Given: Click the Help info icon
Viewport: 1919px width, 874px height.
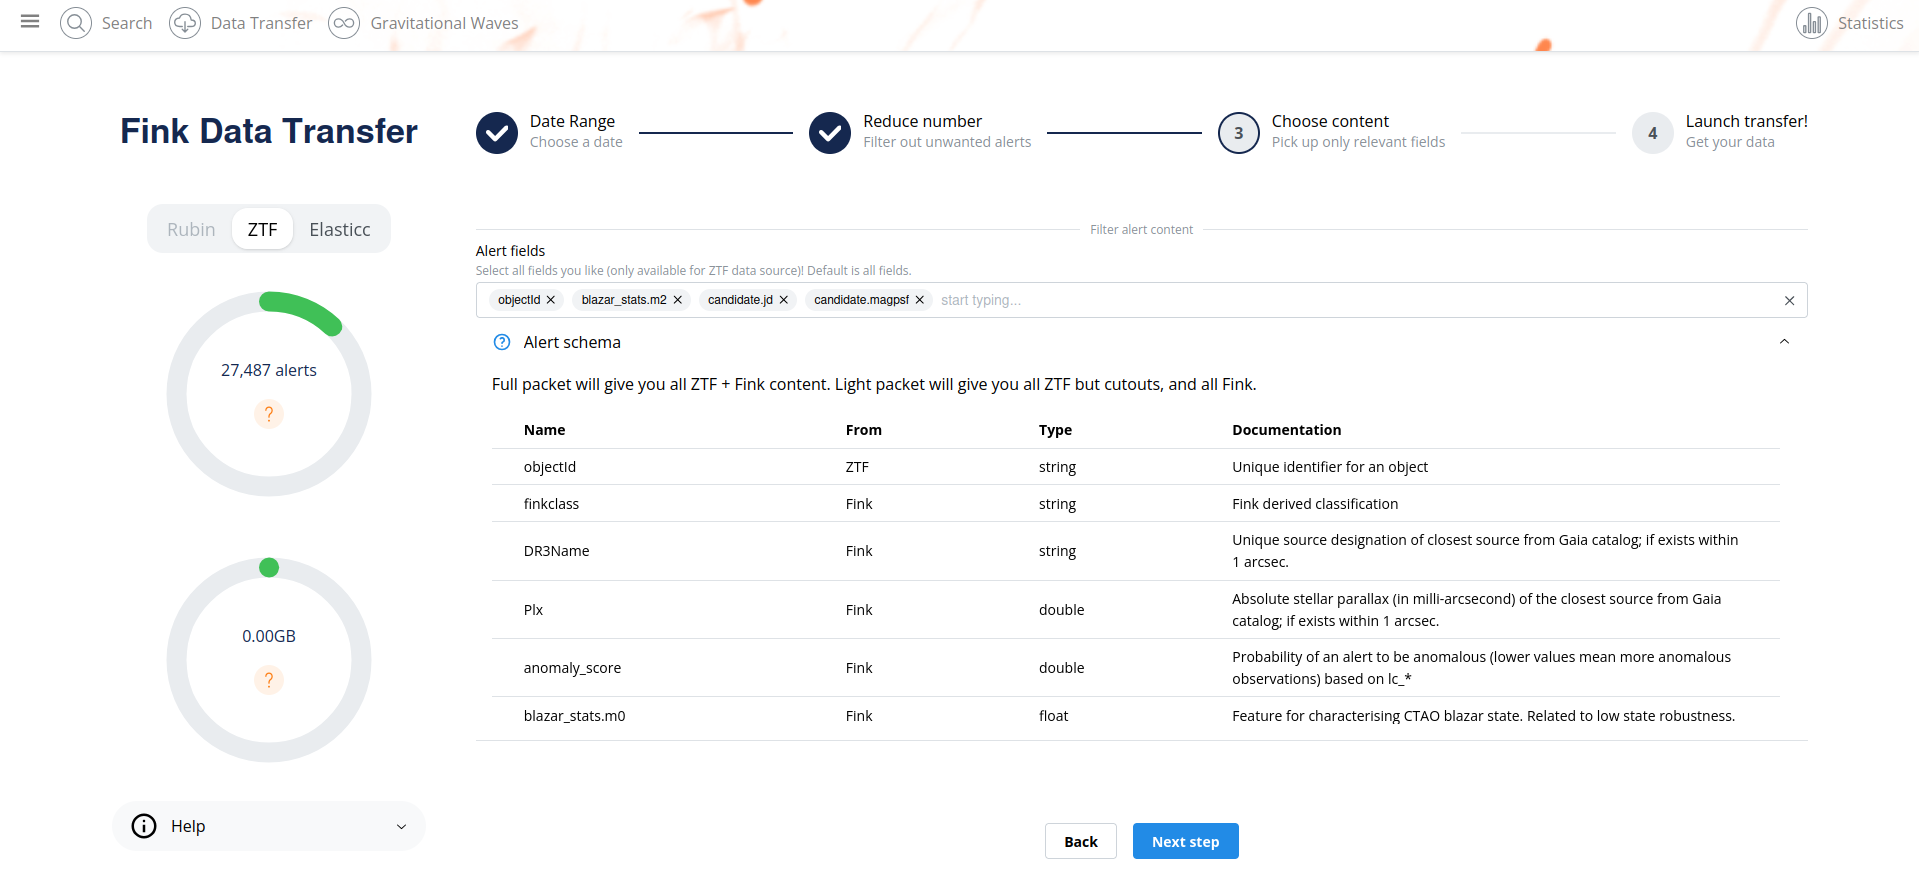Looking at the screenshot, I should point(144,826).
